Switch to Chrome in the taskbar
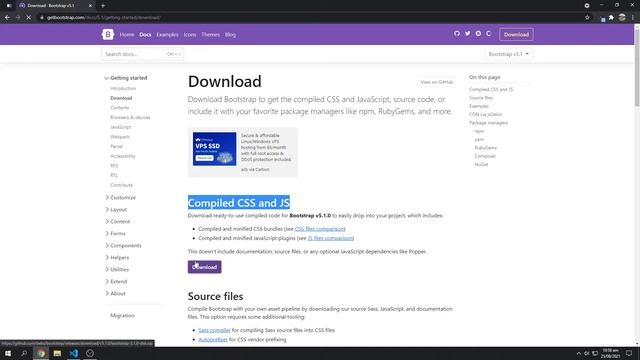Image resolution: width=640 pixels, height=360 pixels. (x=41, y=353)
